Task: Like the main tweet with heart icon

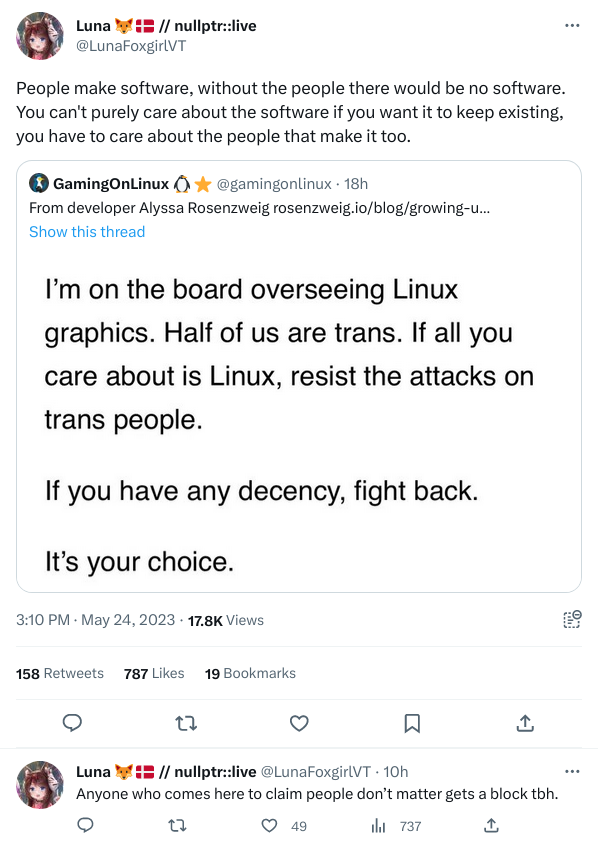Action: click(x=299, y=723)
